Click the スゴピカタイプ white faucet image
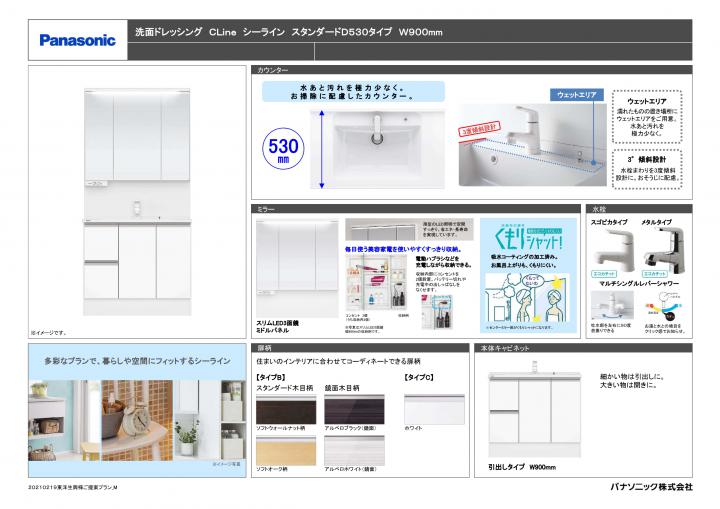The image size is (720, 509). tap(612, 250)
